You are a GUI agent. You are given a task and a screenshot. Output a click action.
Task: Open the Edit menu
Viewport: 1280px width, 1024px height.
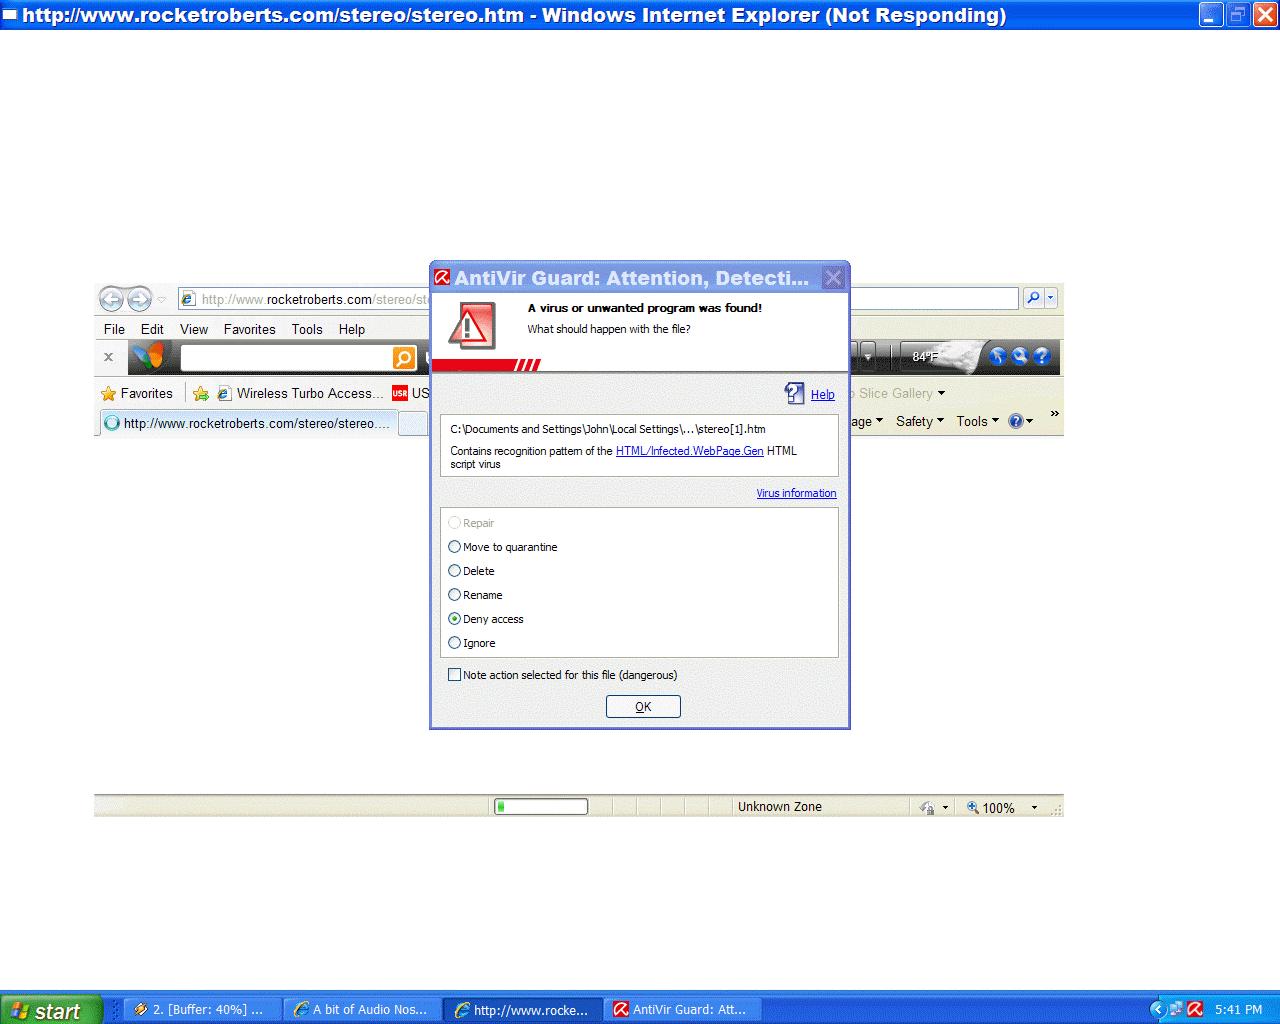tap(152, 329)
